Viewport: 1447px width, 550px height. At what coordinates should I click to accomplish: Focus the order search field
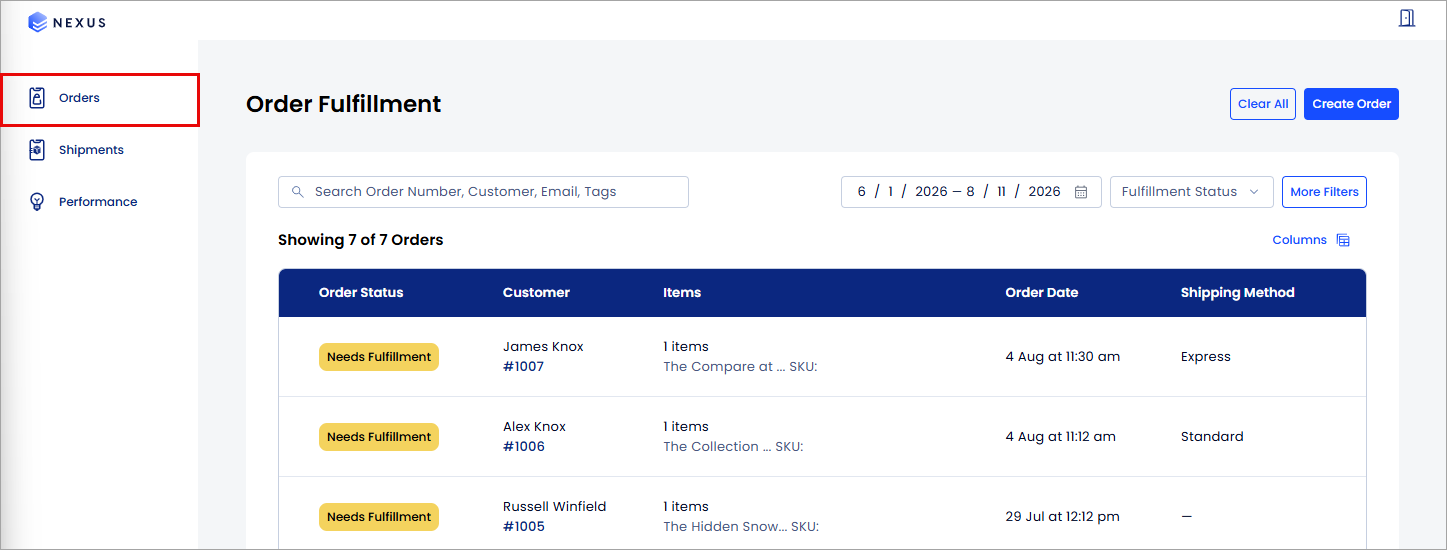[483, 192]
